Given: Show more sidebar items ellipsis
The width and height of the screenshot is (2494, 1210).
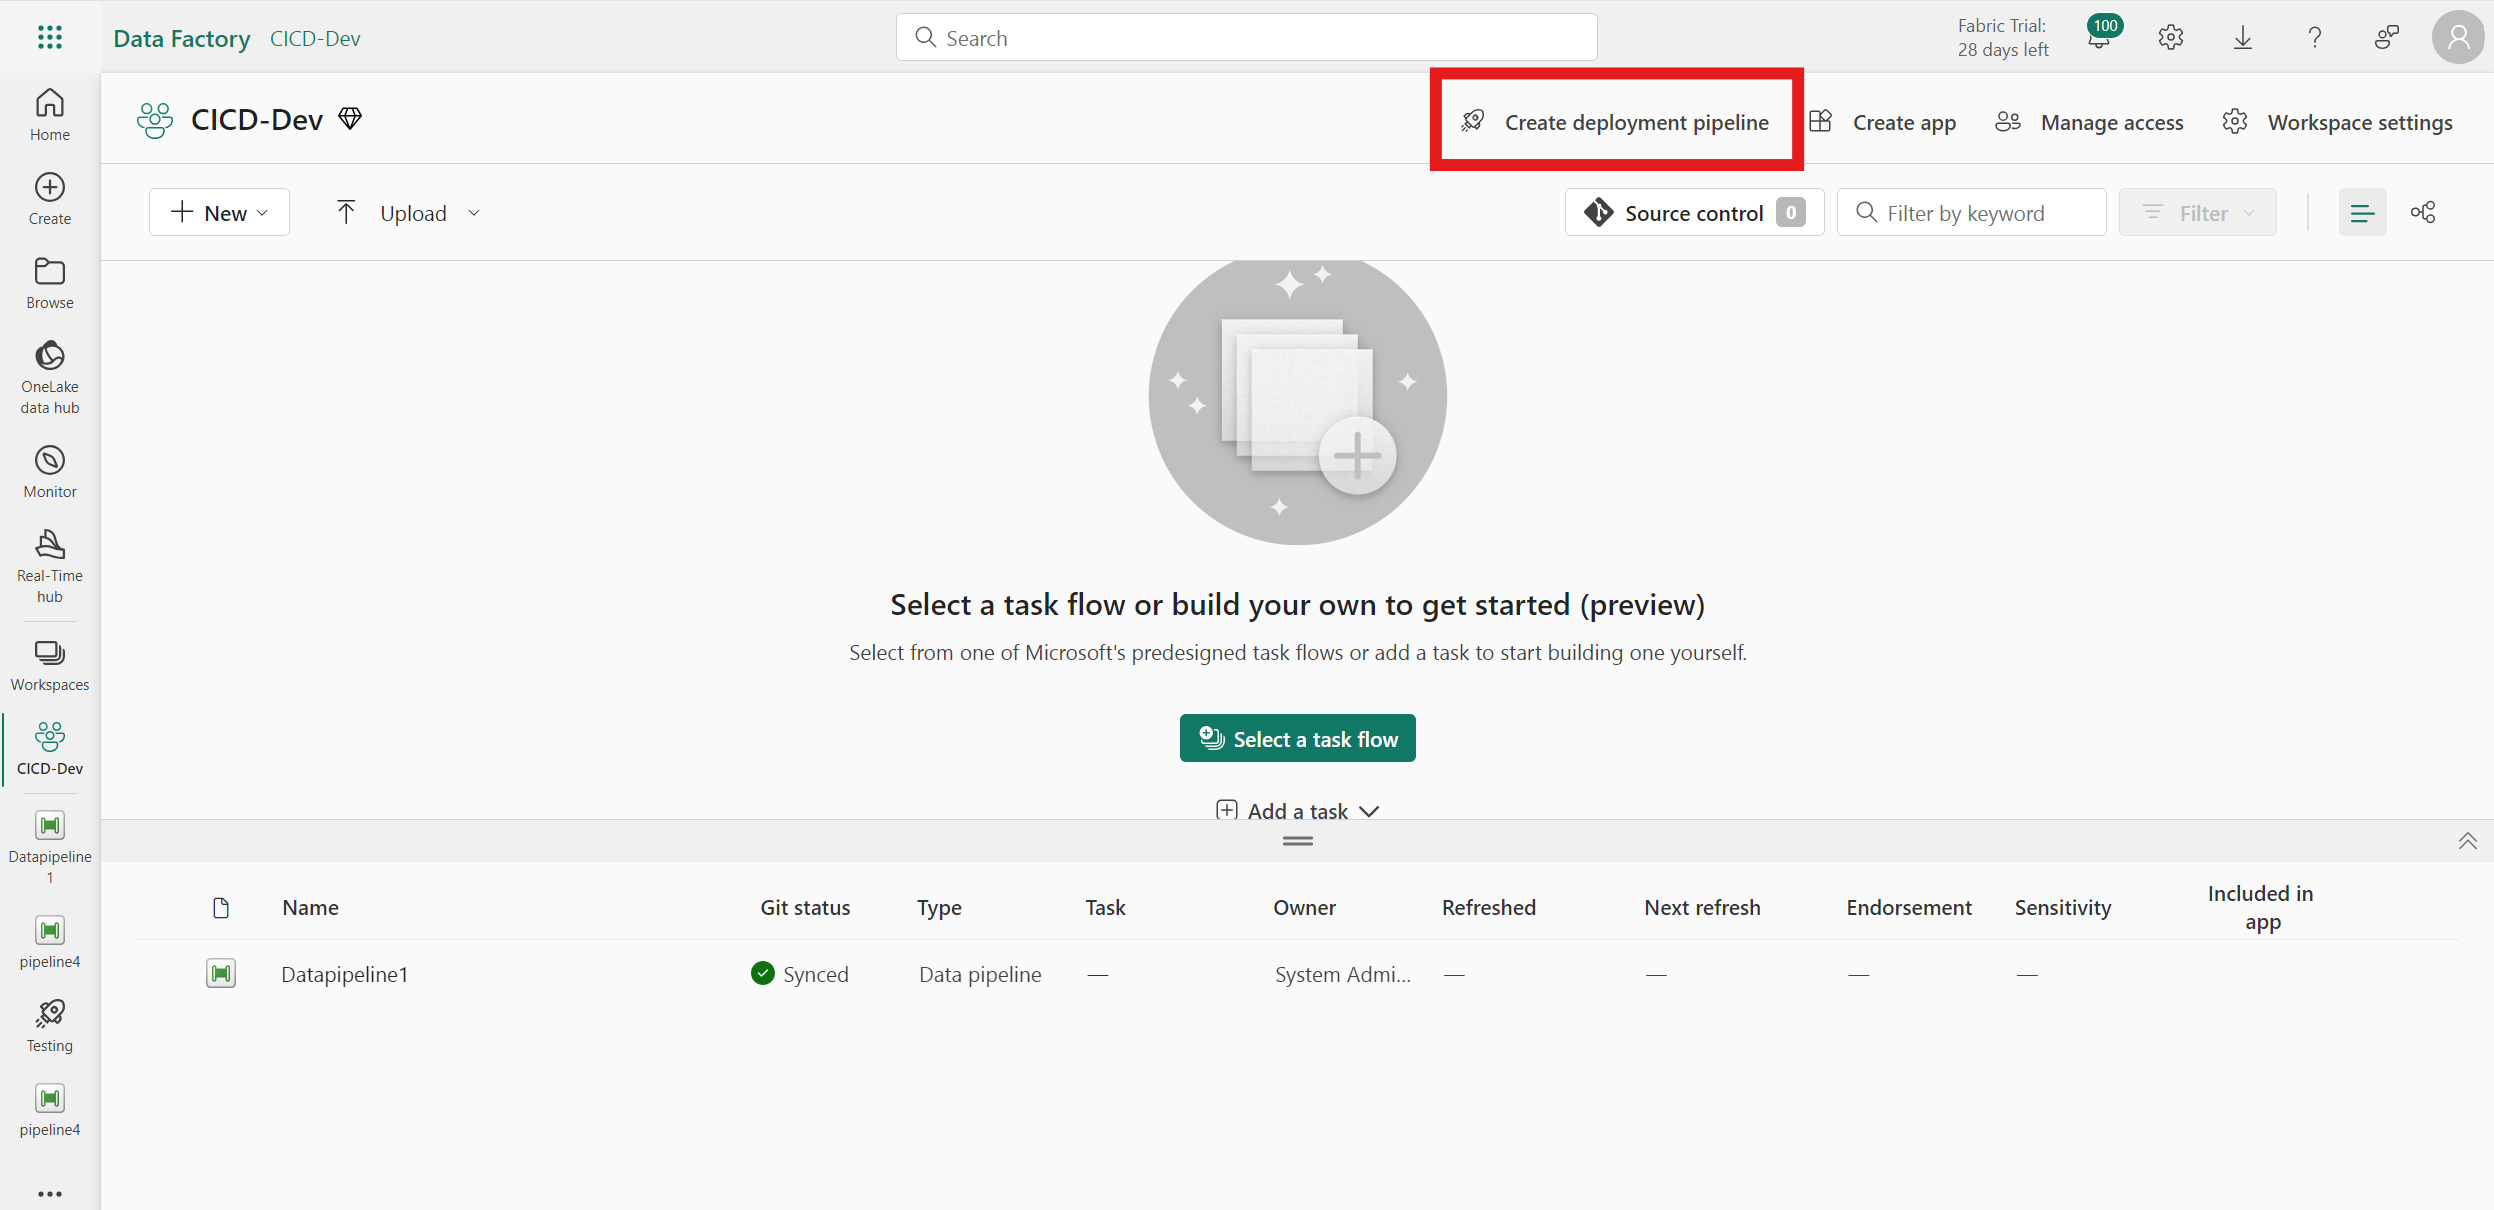Looking at the screenshot, I should [x=50, y=1193].
